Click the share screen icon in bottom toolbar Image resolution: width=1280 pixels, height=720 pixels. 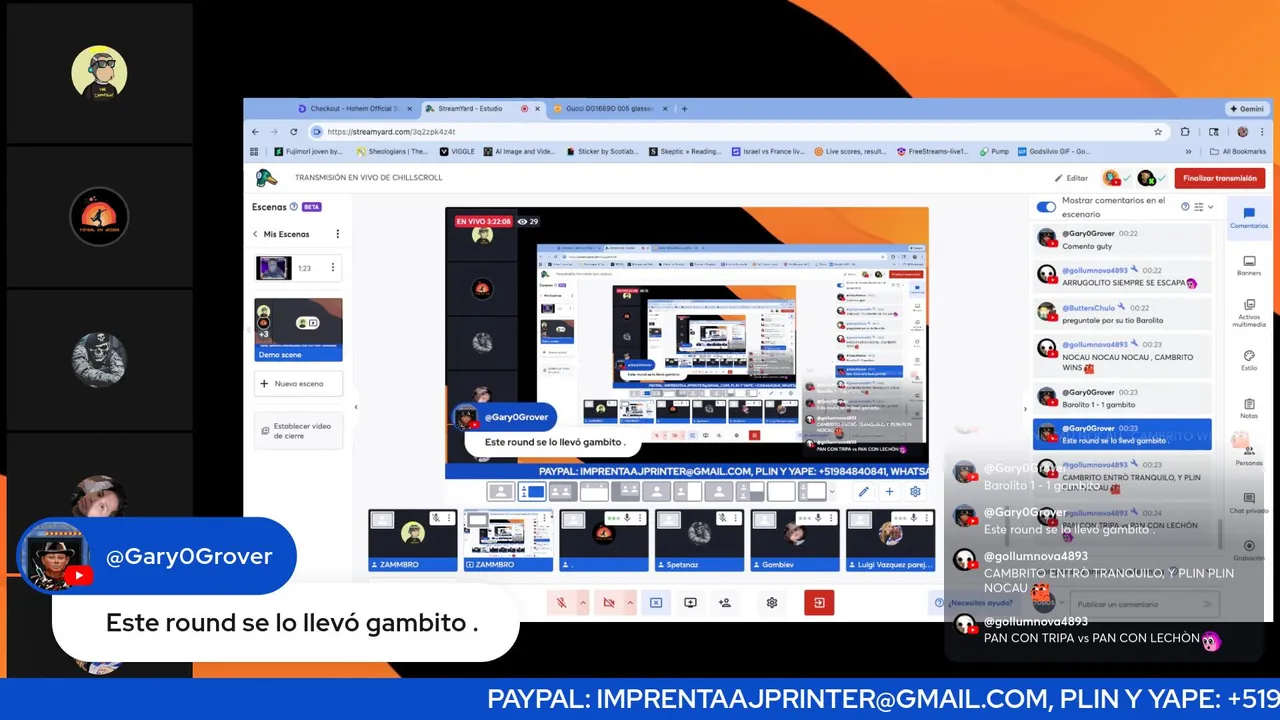(x=690, y=603)
